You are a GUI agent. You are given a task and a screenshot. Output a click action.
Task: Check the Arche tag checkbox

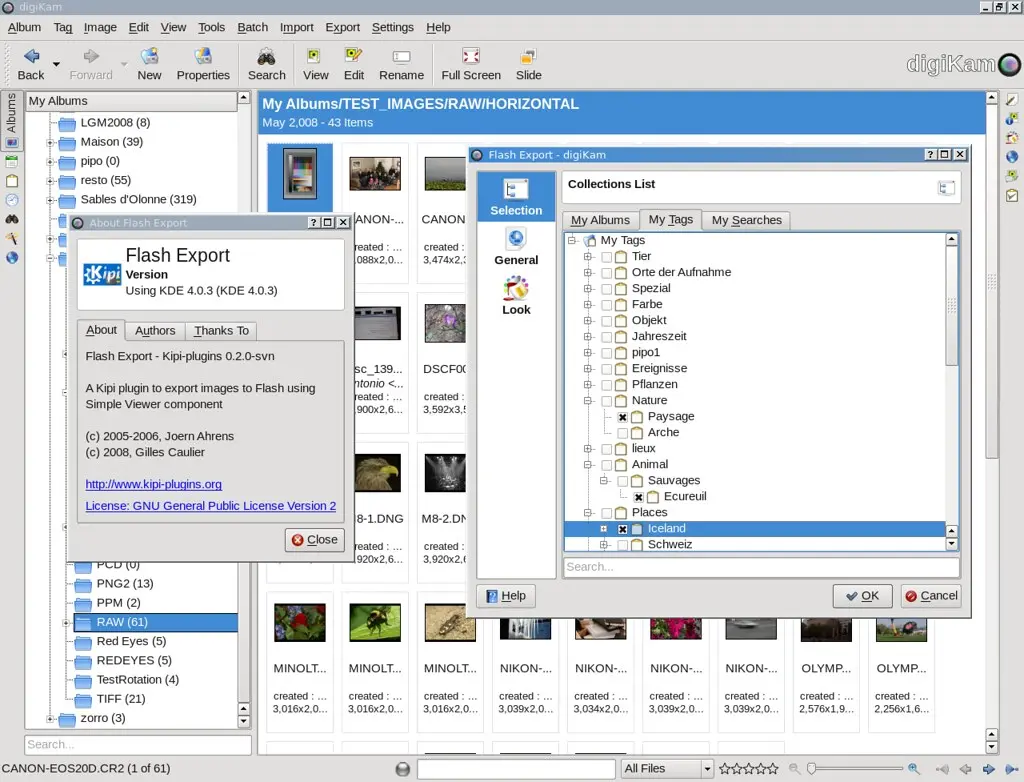[623, 433]
